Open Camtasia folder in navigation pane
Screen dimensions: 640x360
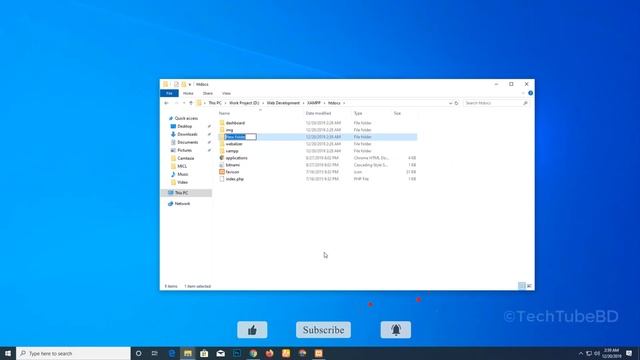pyautogui.click(x=186, y=158)
